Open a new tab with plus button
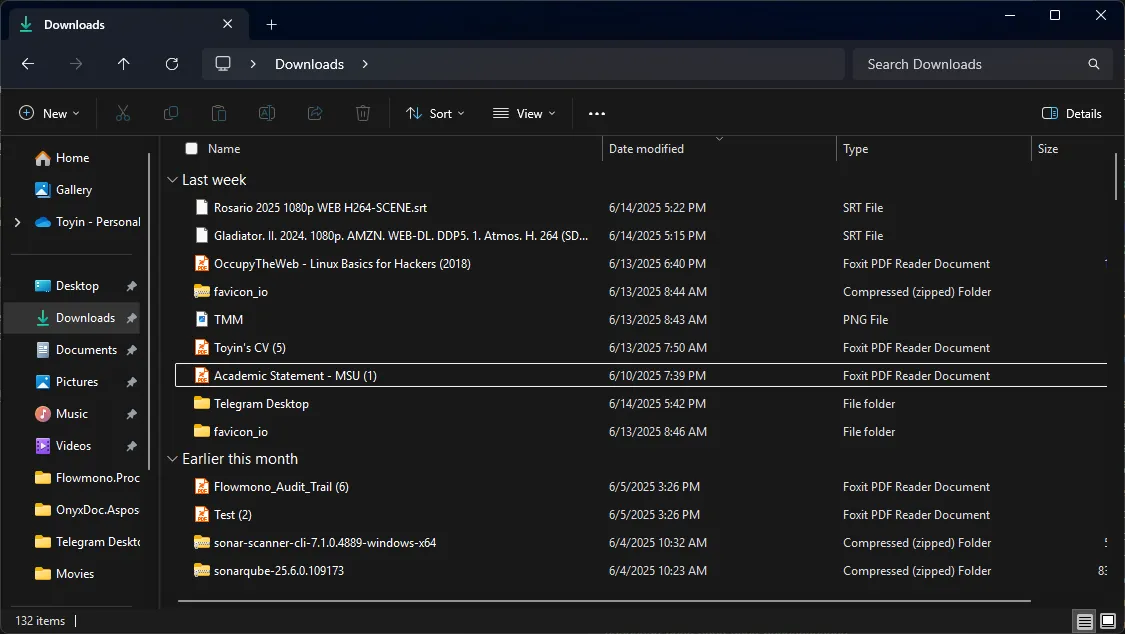Image resolution: width=1125 pixels, height=634 pixels. 271,24
